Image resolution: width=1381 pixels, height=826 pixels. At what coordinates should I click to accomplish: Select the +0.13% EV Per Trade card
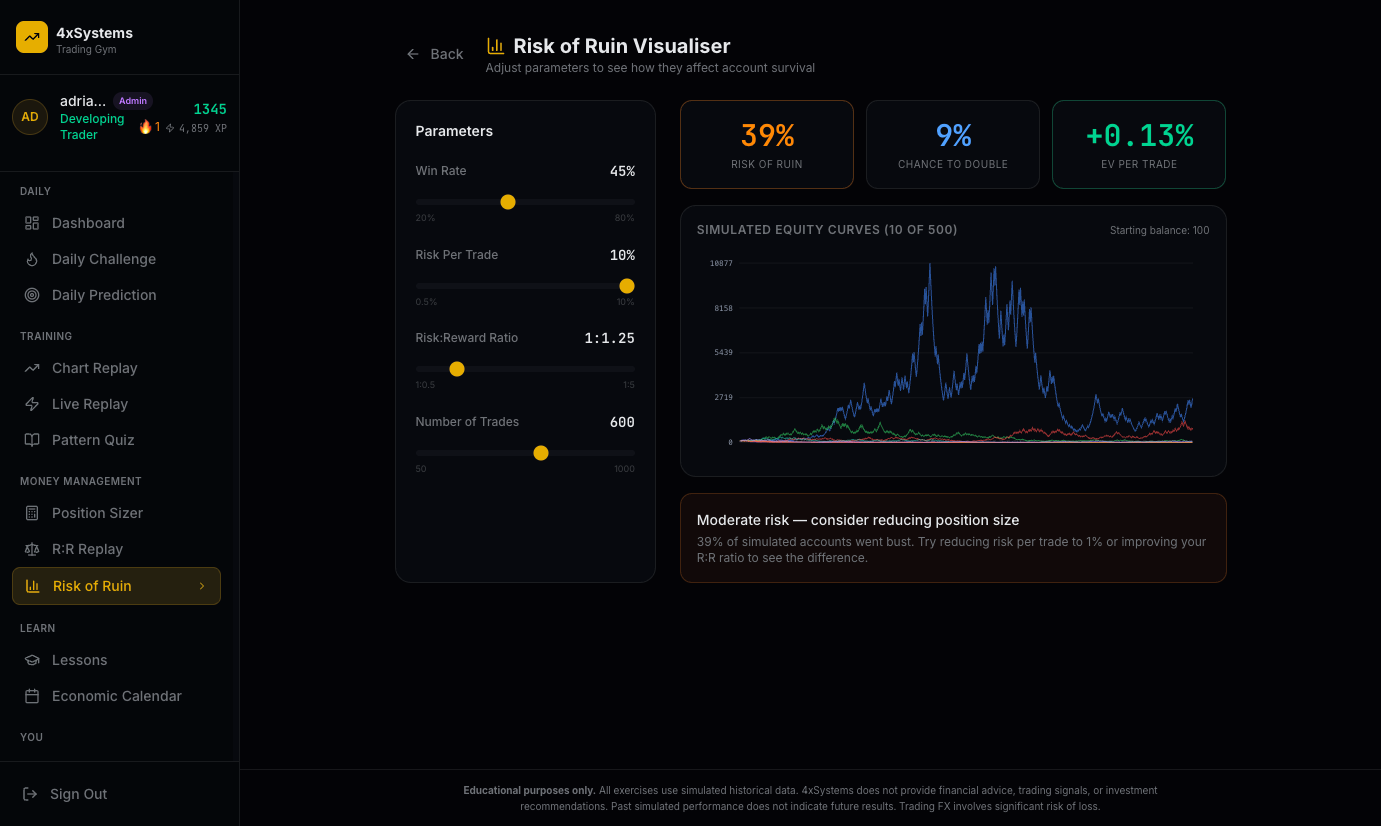1139,144
